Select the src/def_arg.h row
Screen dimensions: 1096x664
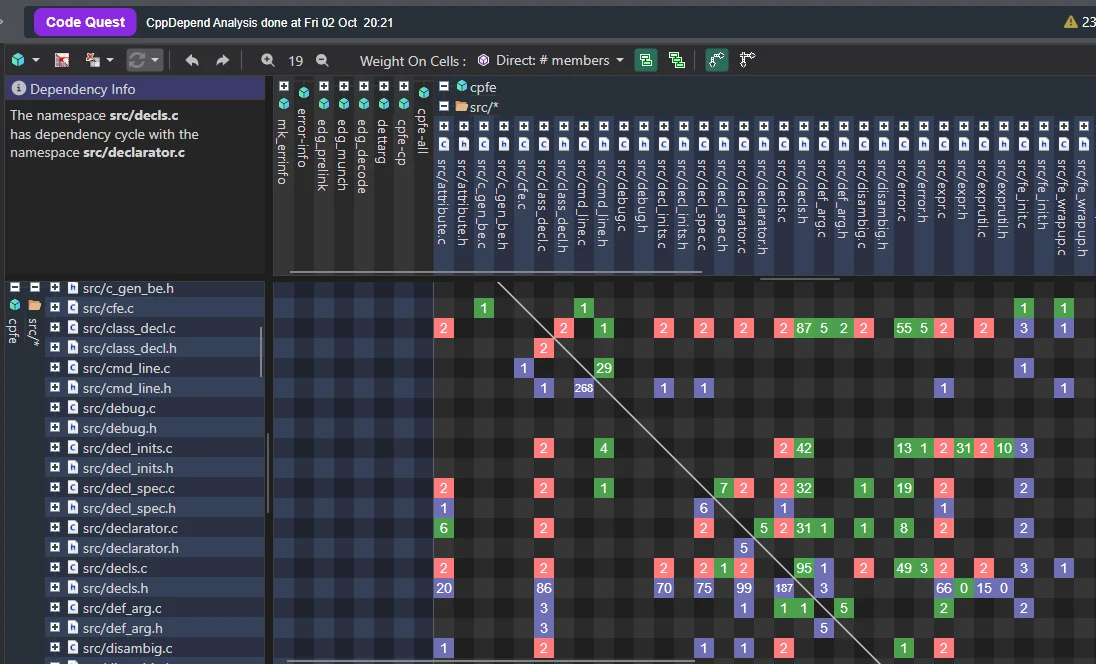[x=155, y=628]
